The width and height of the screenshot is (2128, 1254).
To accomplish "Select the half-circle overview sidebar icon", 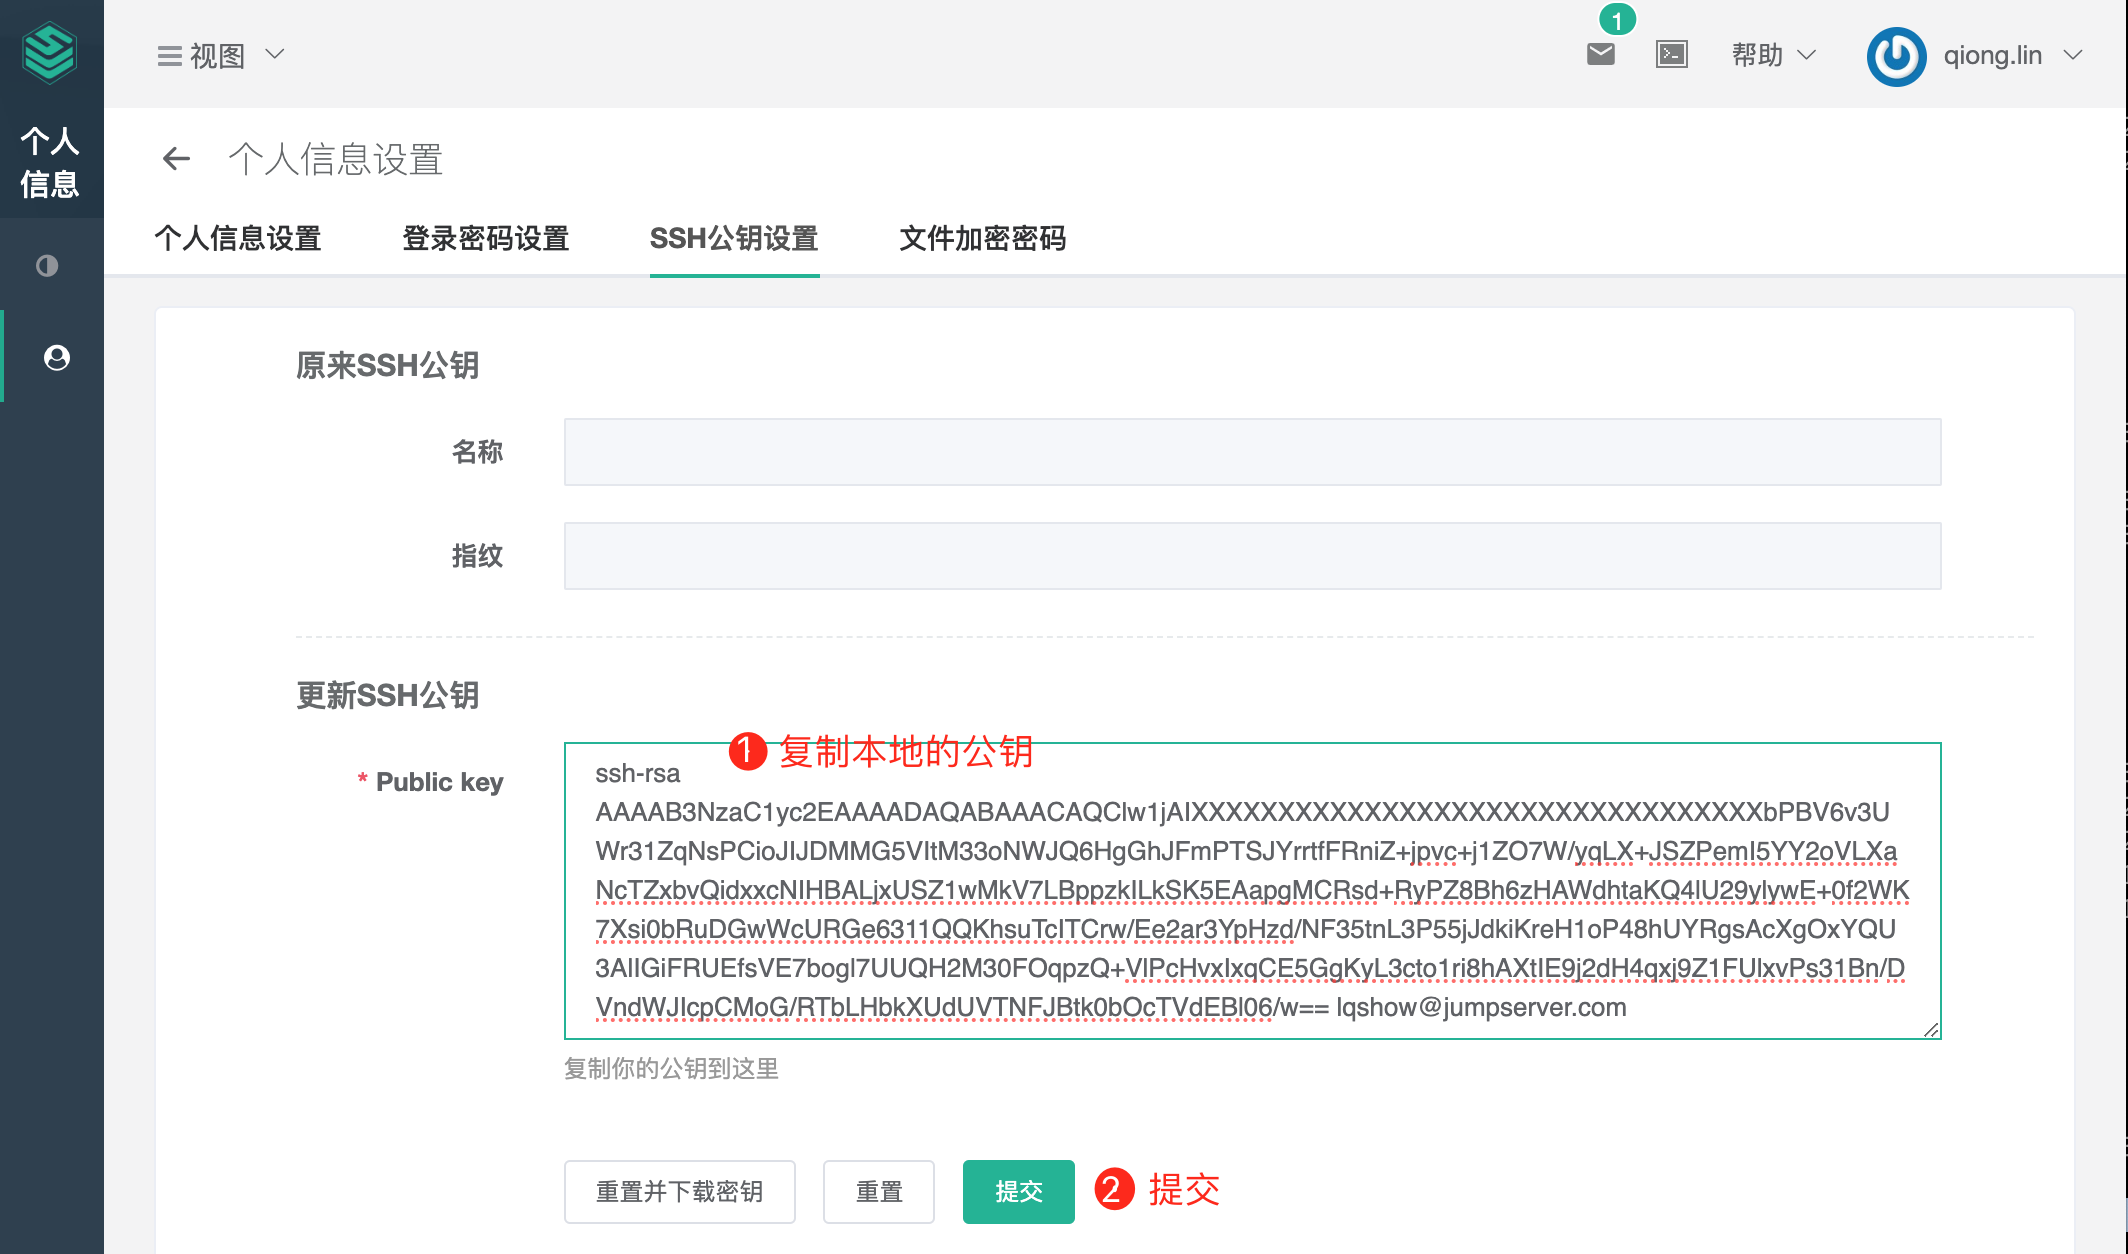I will pos(47,265).
